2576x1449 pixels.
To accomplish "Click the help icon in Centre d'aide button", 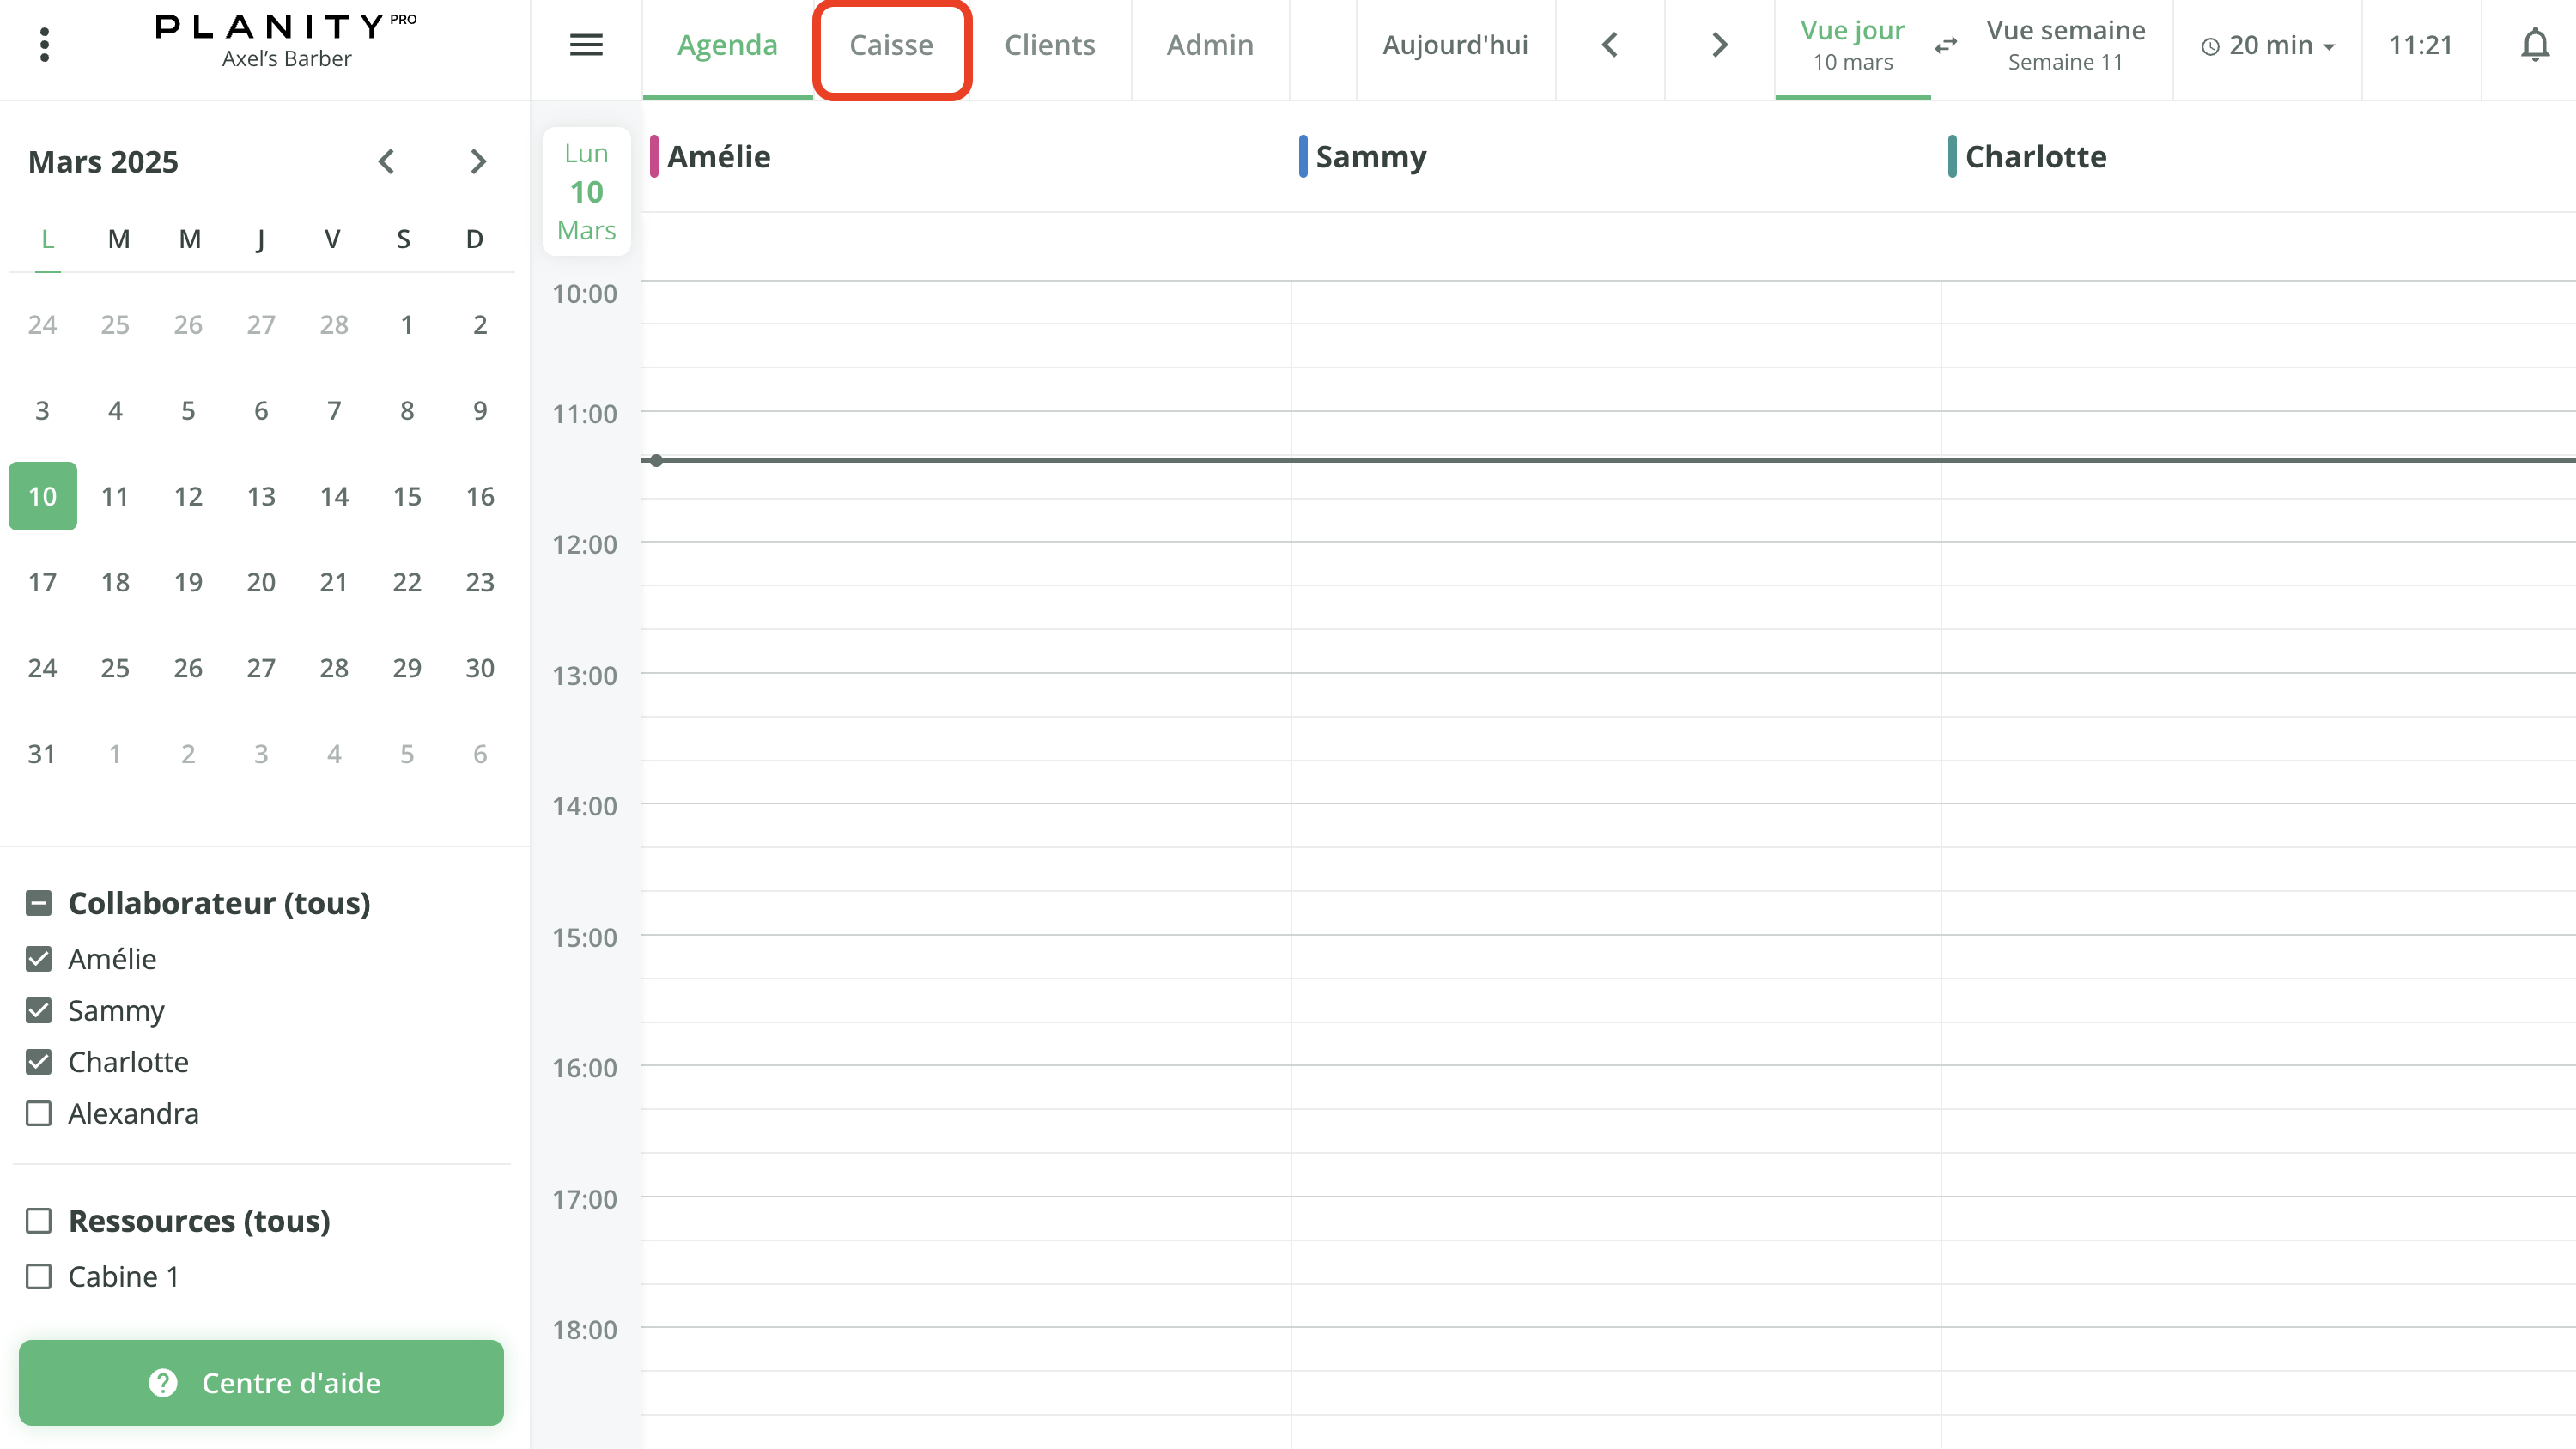I will point(162,1383).
